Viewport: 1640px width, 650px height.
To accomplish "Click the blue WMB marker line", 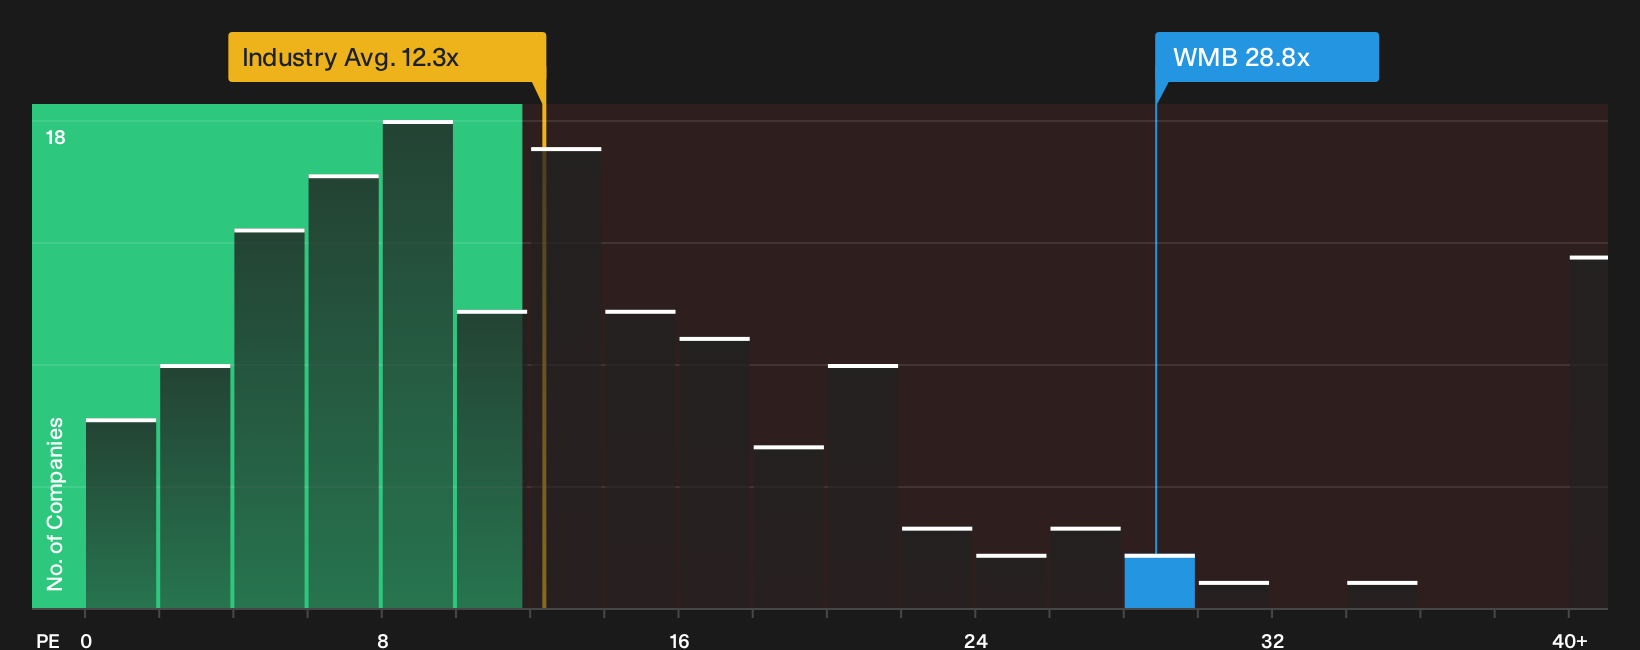I will tap(1156, 330).
